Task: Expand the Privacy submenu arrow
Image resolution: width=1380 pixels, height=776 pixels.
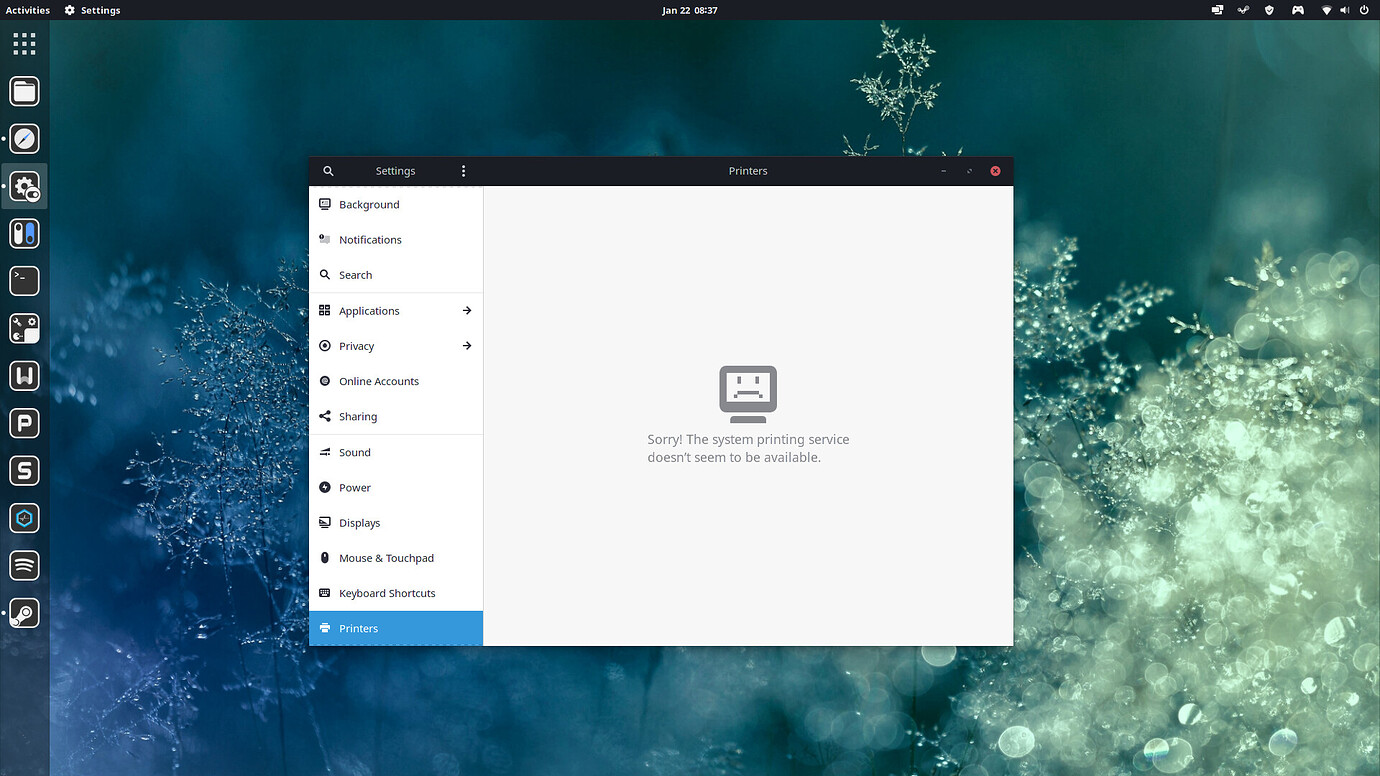Action: (x=466, y=346)
